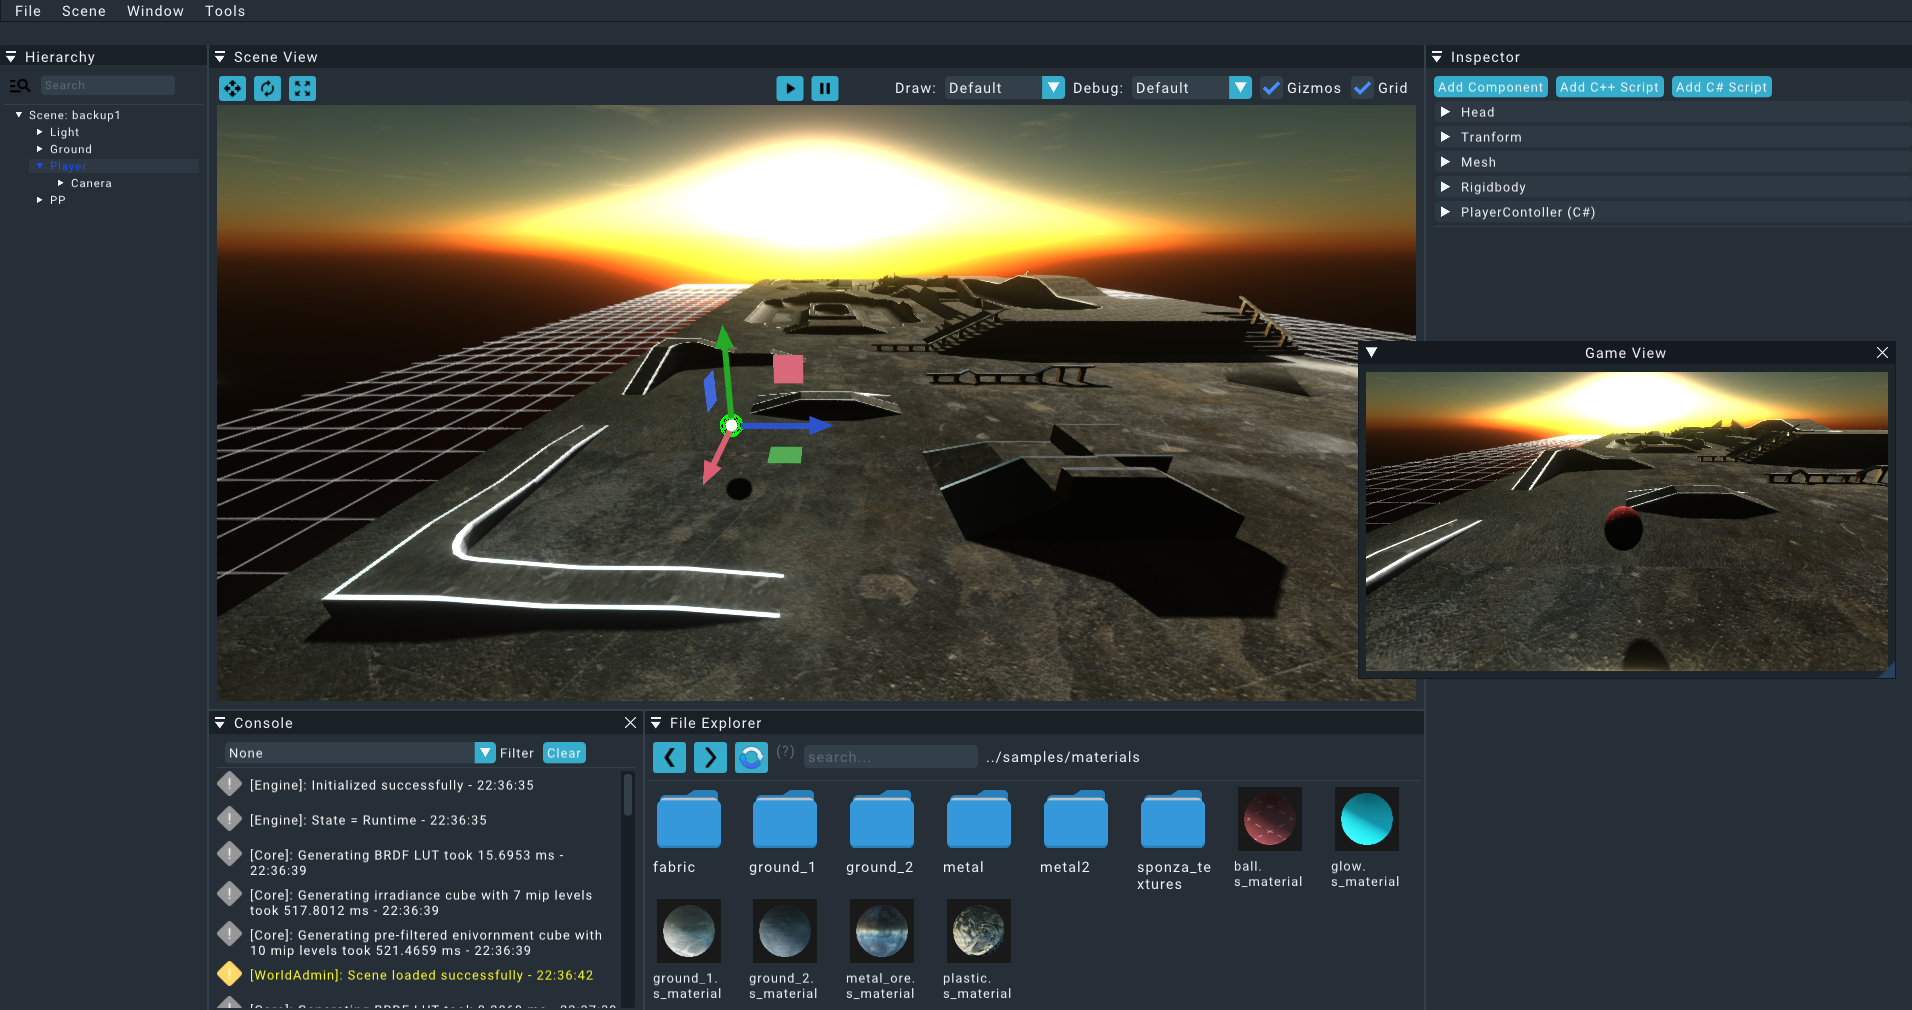
Task: Open the Window menu
Action: pos(155,11)
